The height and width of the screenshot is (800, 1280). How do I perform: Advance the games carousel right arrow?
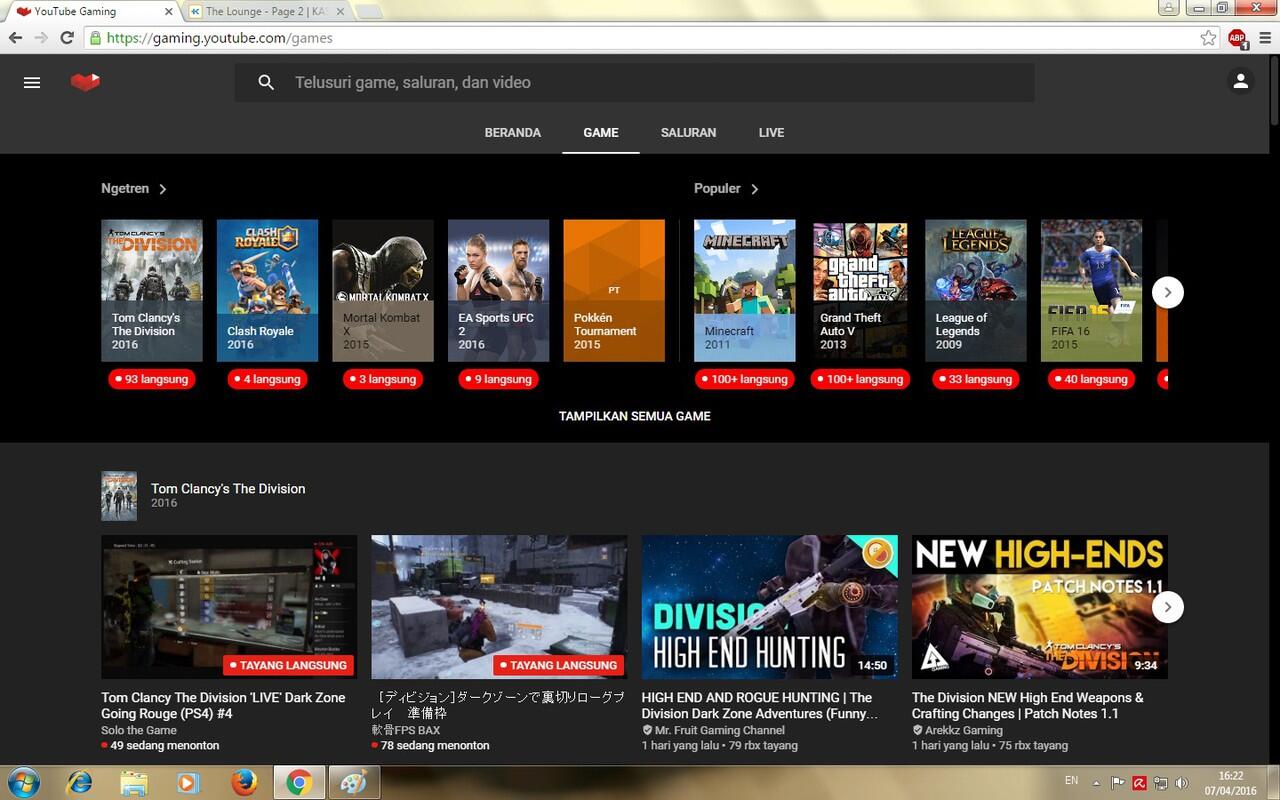[1167, 292]
